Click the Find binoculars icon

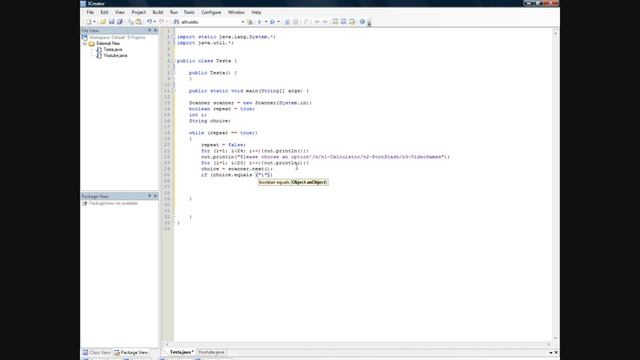pos(176,22)
